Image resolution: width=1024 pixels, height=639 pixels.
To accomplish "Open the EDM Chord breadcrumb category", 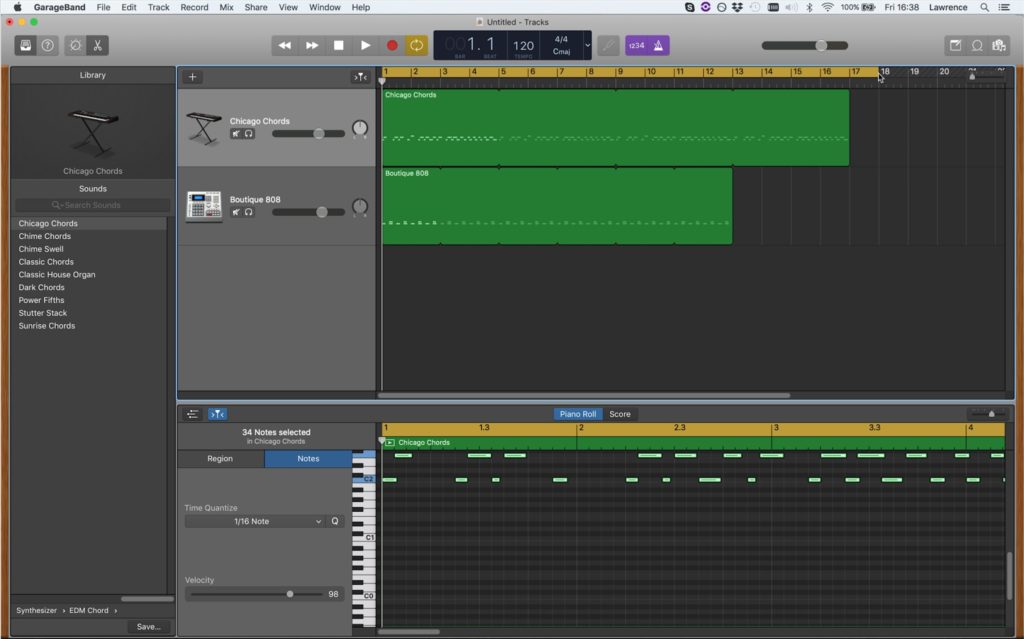I will [89, 610].
